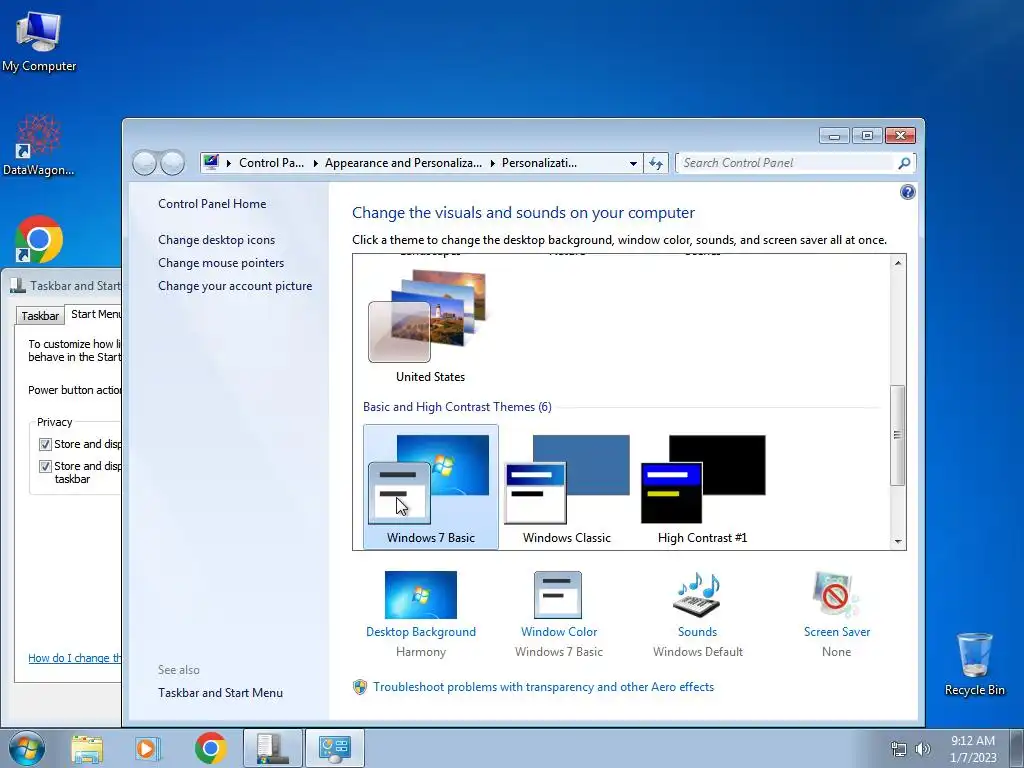Open the Windows Start menu orb
1024x768 pixels.
[26, 748]
